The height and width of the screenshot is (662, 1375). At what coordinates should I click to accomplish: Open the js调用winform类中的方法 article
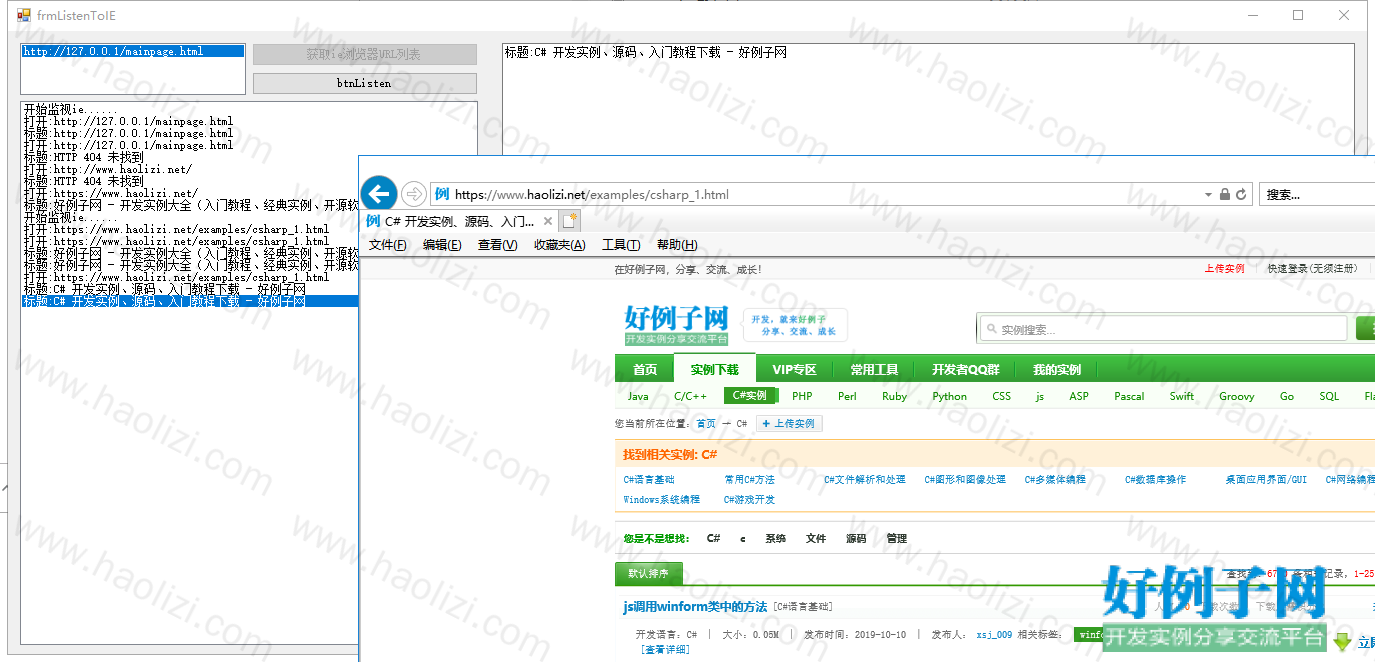(695, 606)
